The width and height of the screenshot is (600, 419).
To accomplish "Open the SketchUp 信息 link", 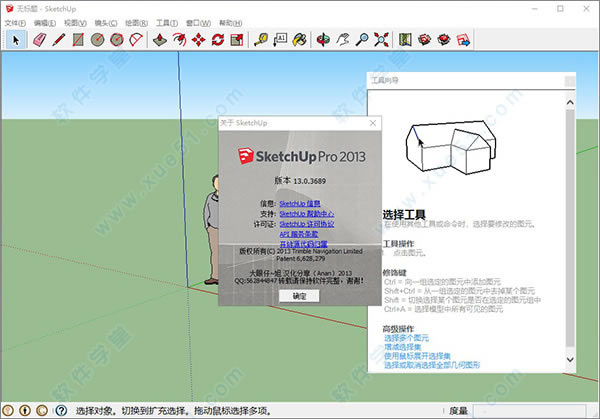I will pyautogui.click(x=300, y=204).
